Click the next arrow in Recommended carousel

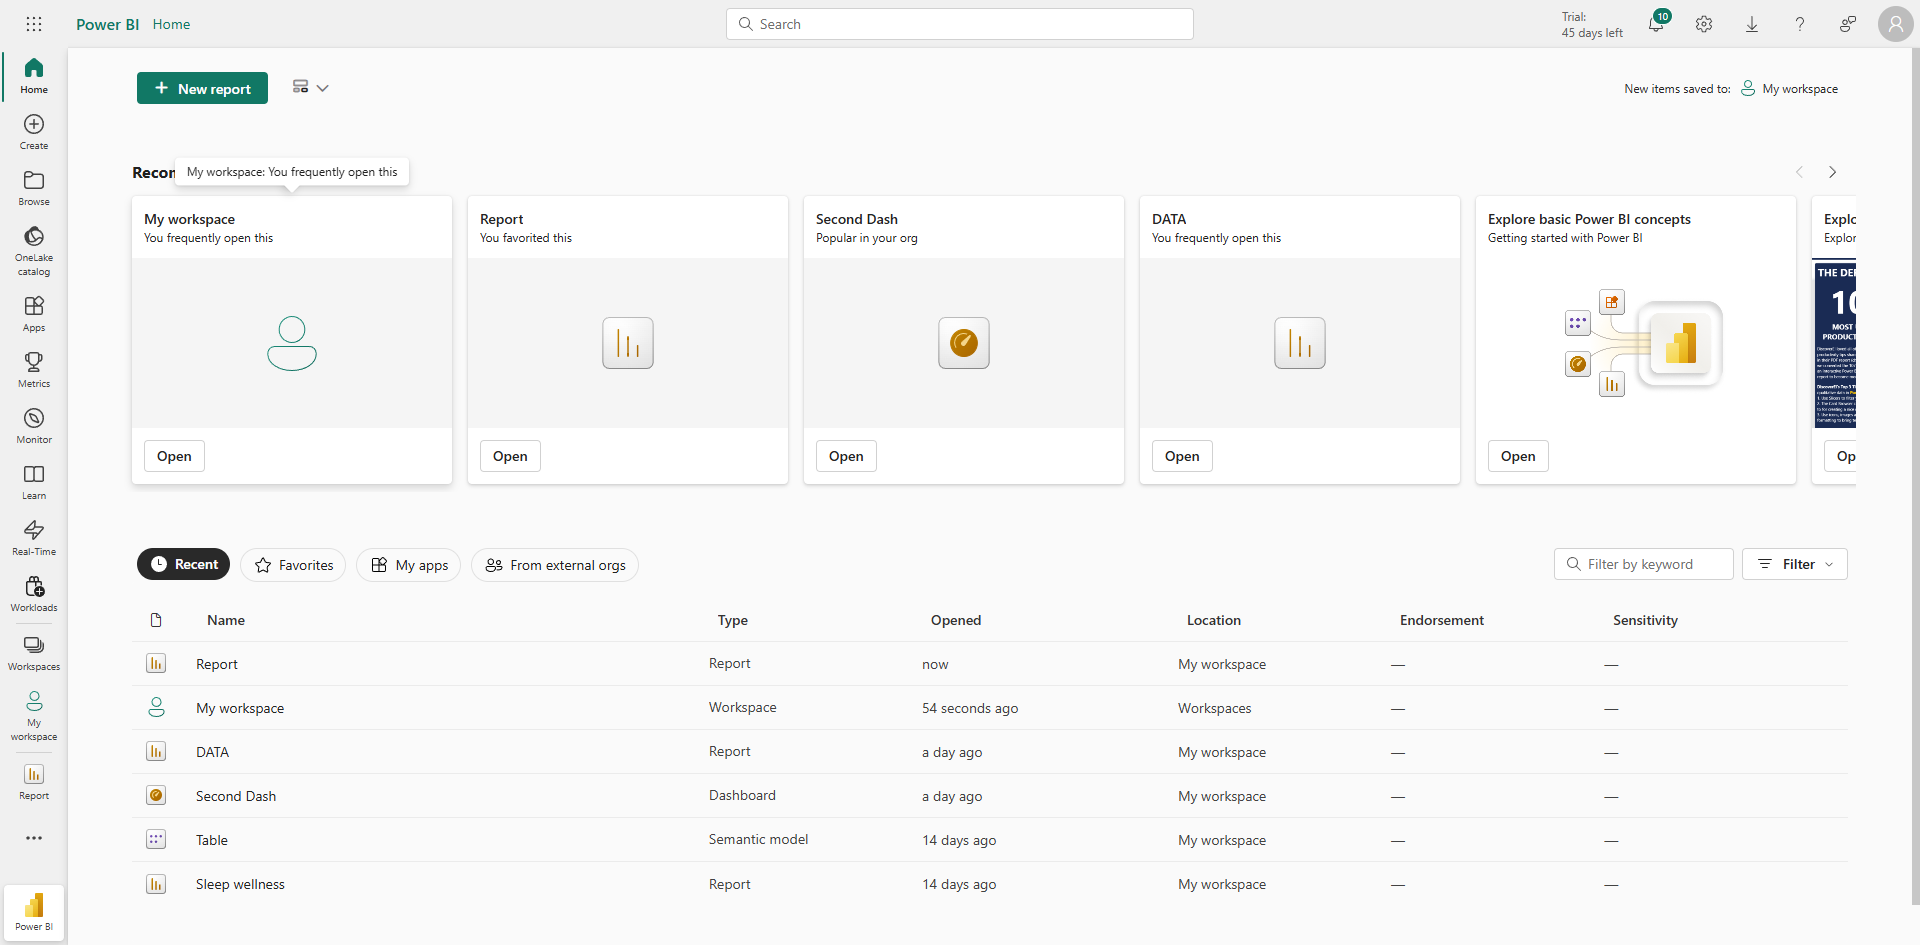[1832, 172]
